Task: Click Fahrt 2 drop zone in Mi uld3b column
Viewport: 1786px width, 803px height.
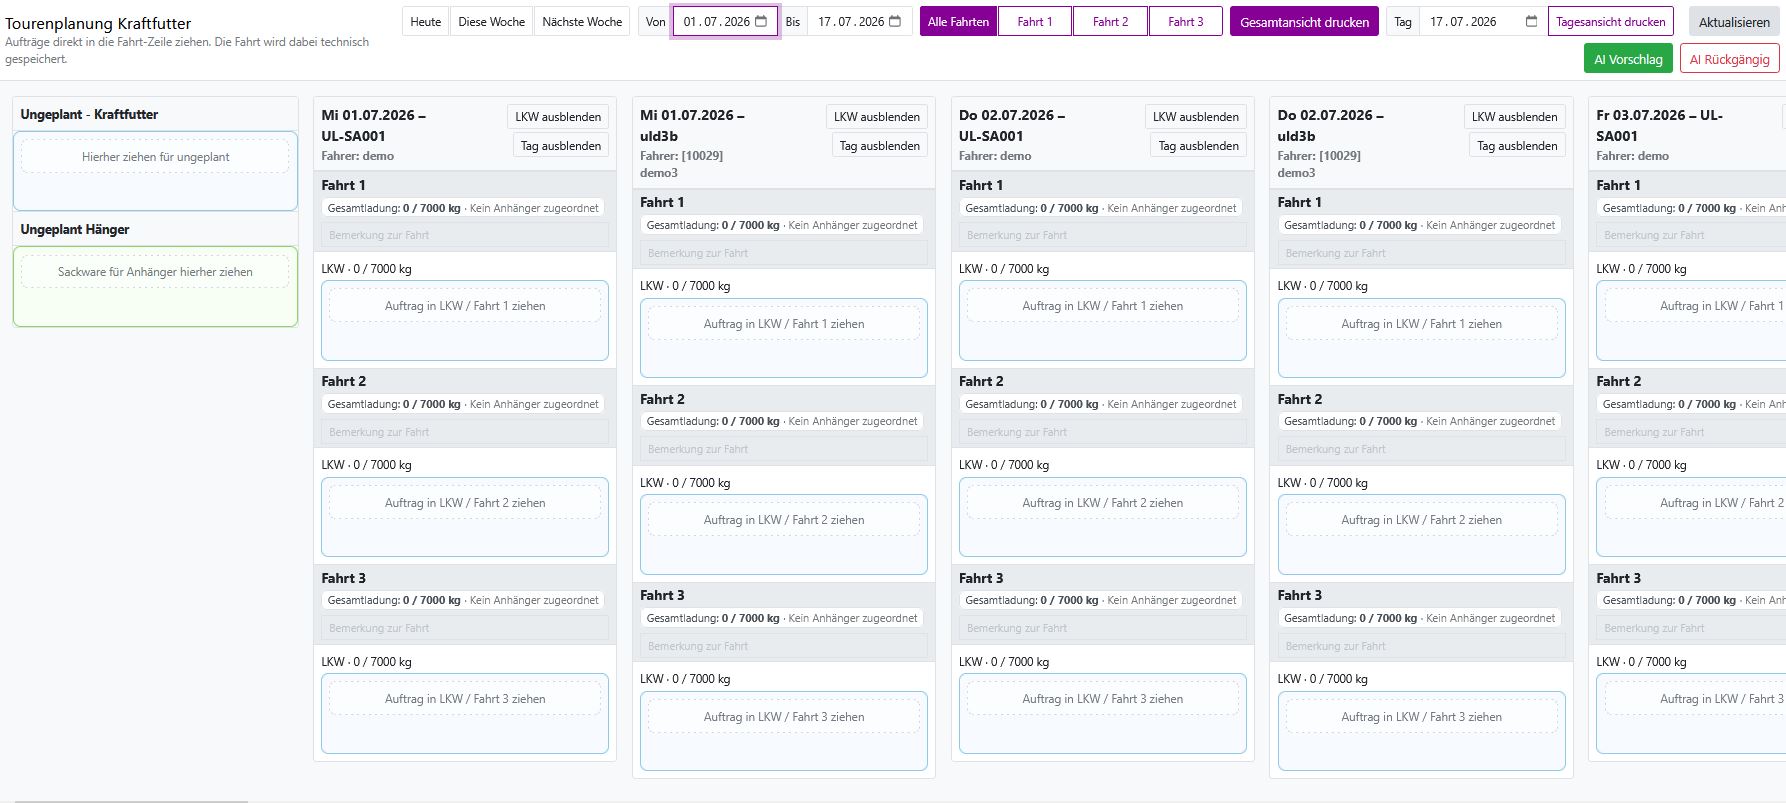Action: click(784, 534)
